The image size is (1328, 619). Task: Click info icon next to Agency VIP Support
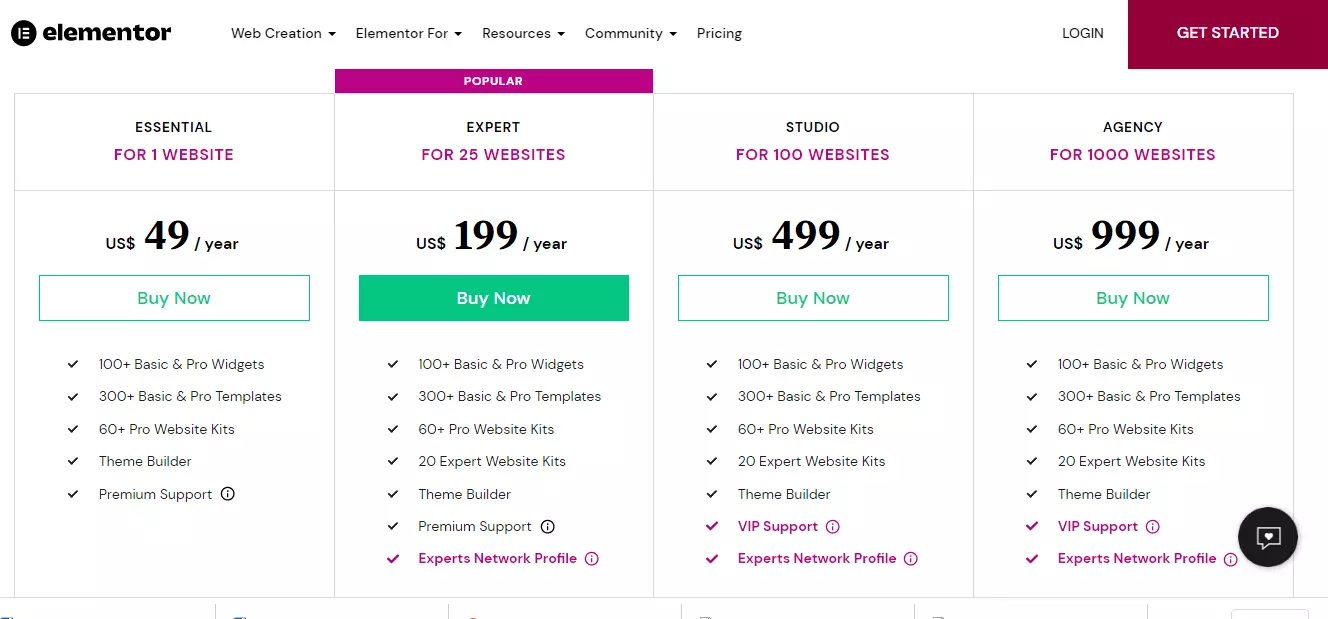[x=1152, y=526]
